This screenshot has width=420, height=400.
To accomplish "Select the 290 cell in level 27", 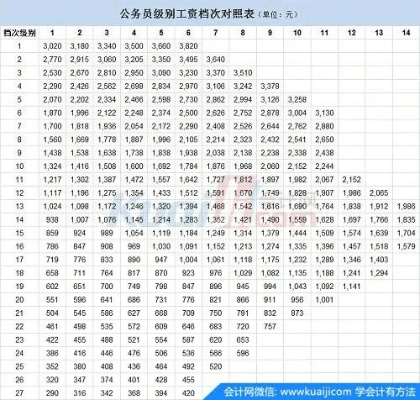I will [52, 393].
